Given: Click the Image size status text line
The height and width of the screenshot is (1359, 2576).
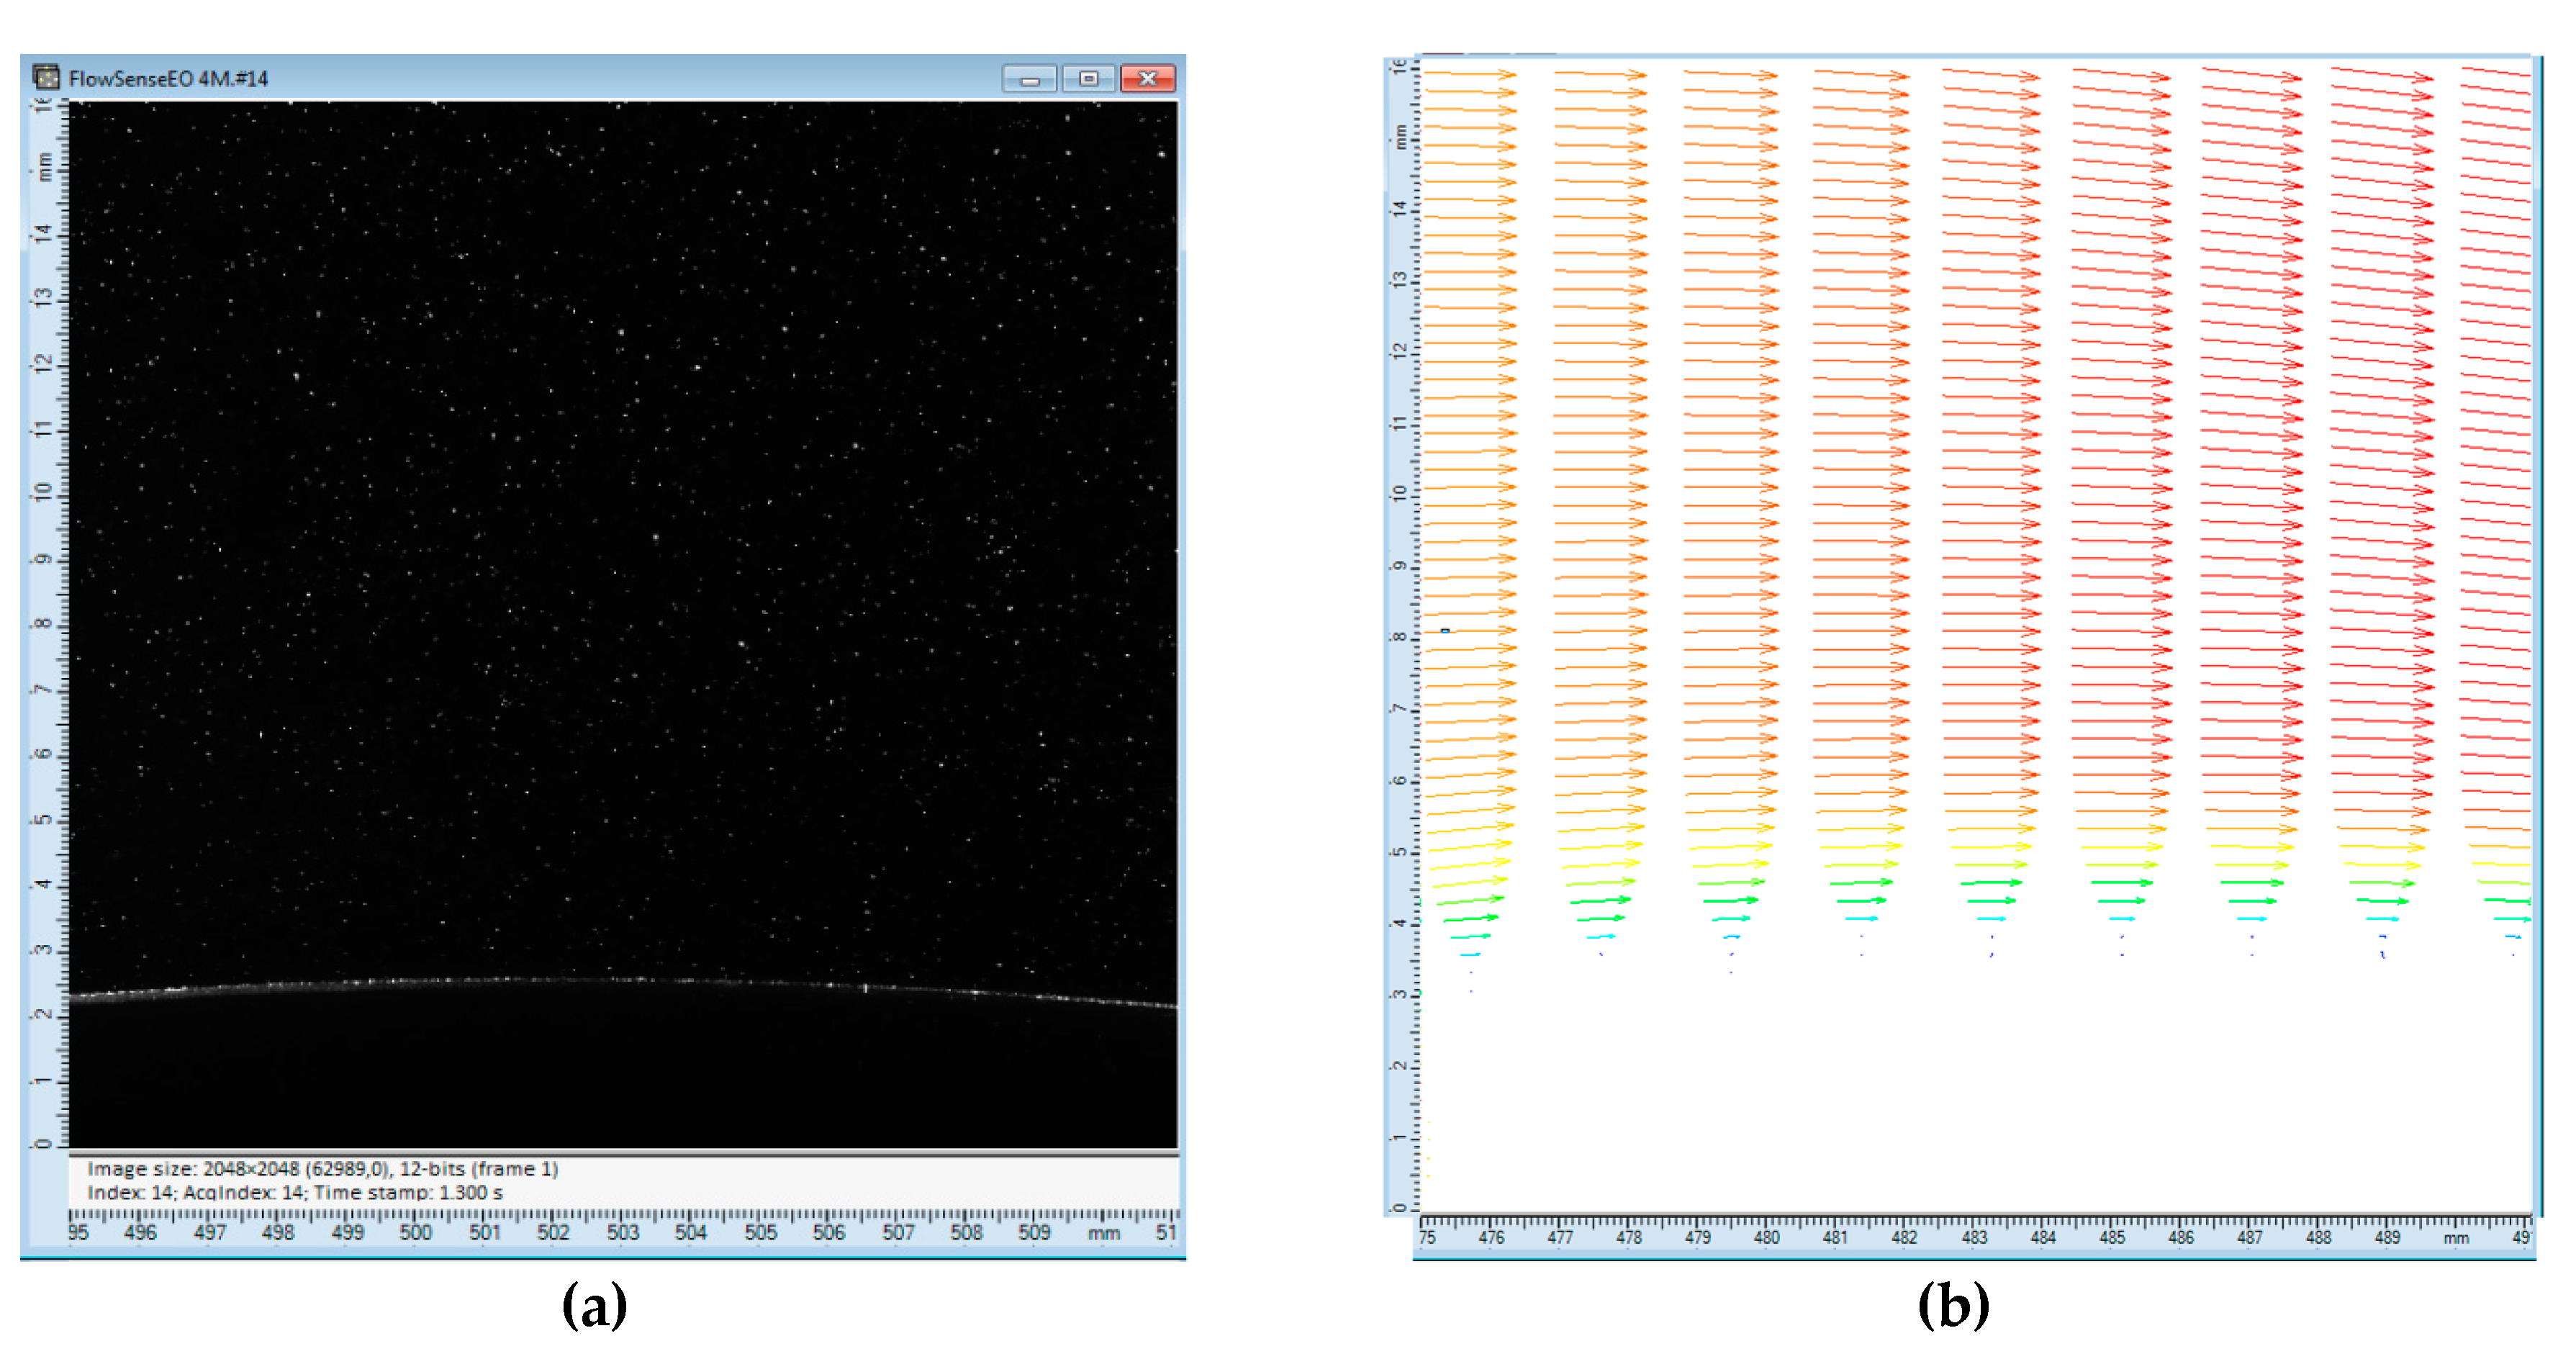Looking at the screenshot, I should click(322, 1169).
